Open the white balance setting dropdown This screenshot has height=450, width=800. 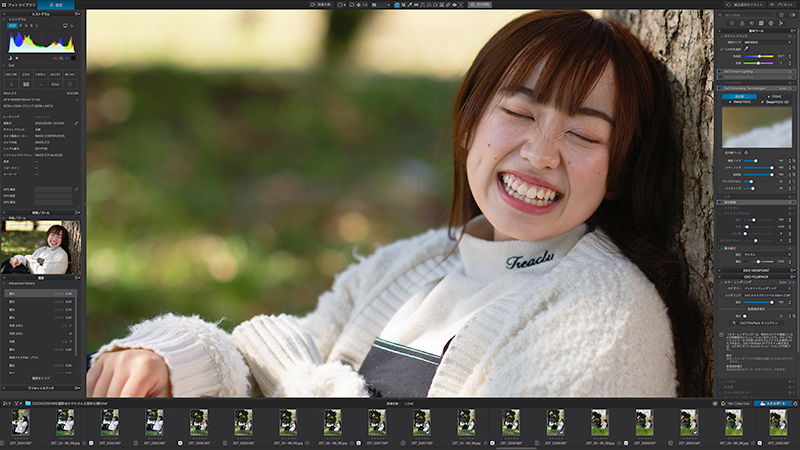pos(769,42)
